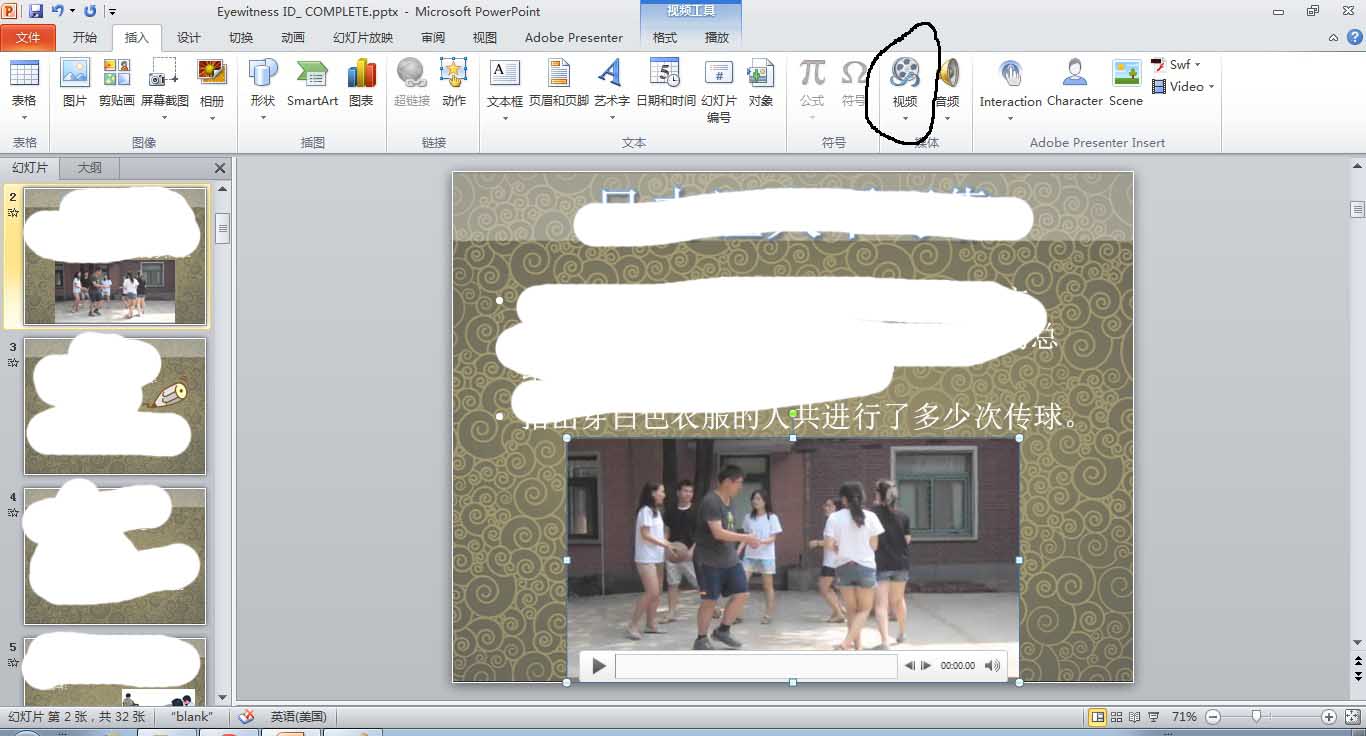Step the video forward
1366x736 pixels.
[926, 666]
